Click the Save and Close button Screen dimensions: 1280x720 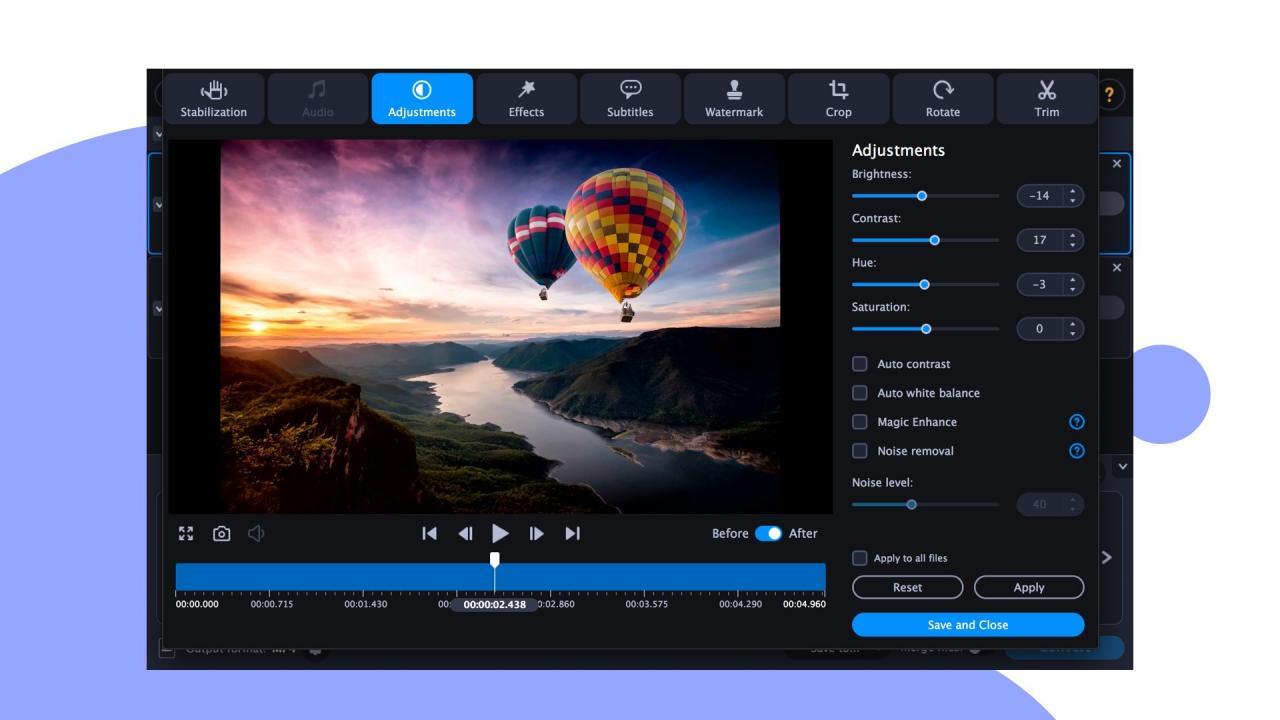click(x=967, y=624)
